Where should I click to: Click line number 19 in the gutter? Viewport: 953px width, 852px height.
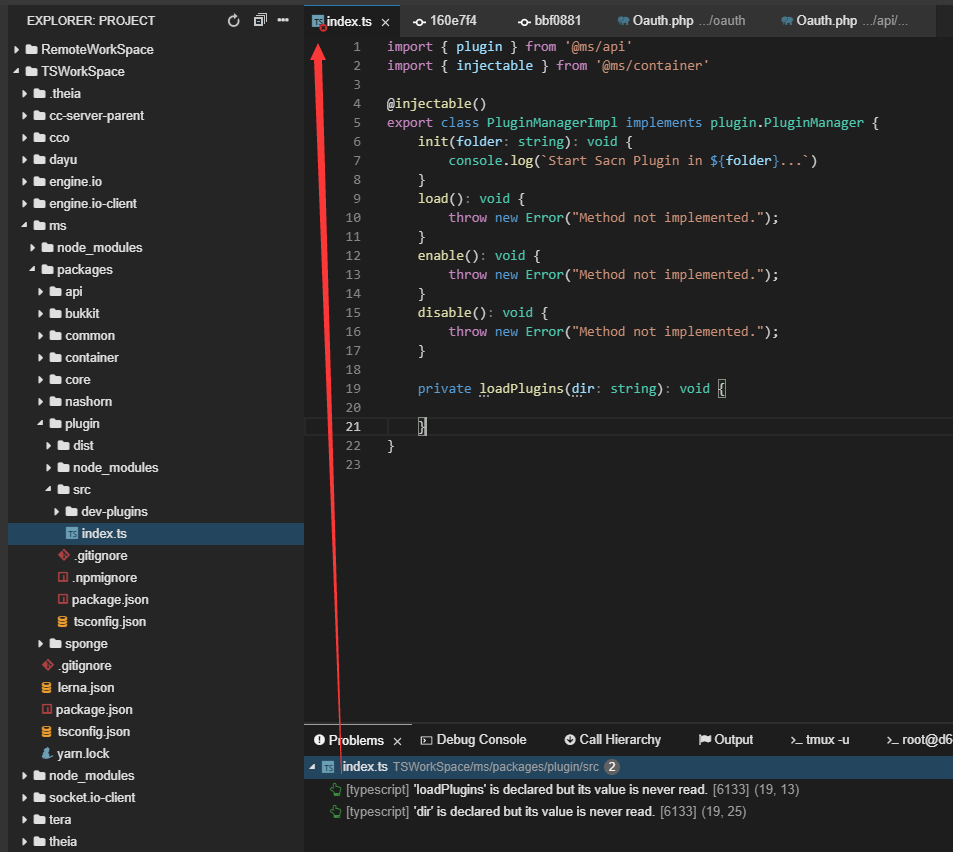(x=353, y=388)
